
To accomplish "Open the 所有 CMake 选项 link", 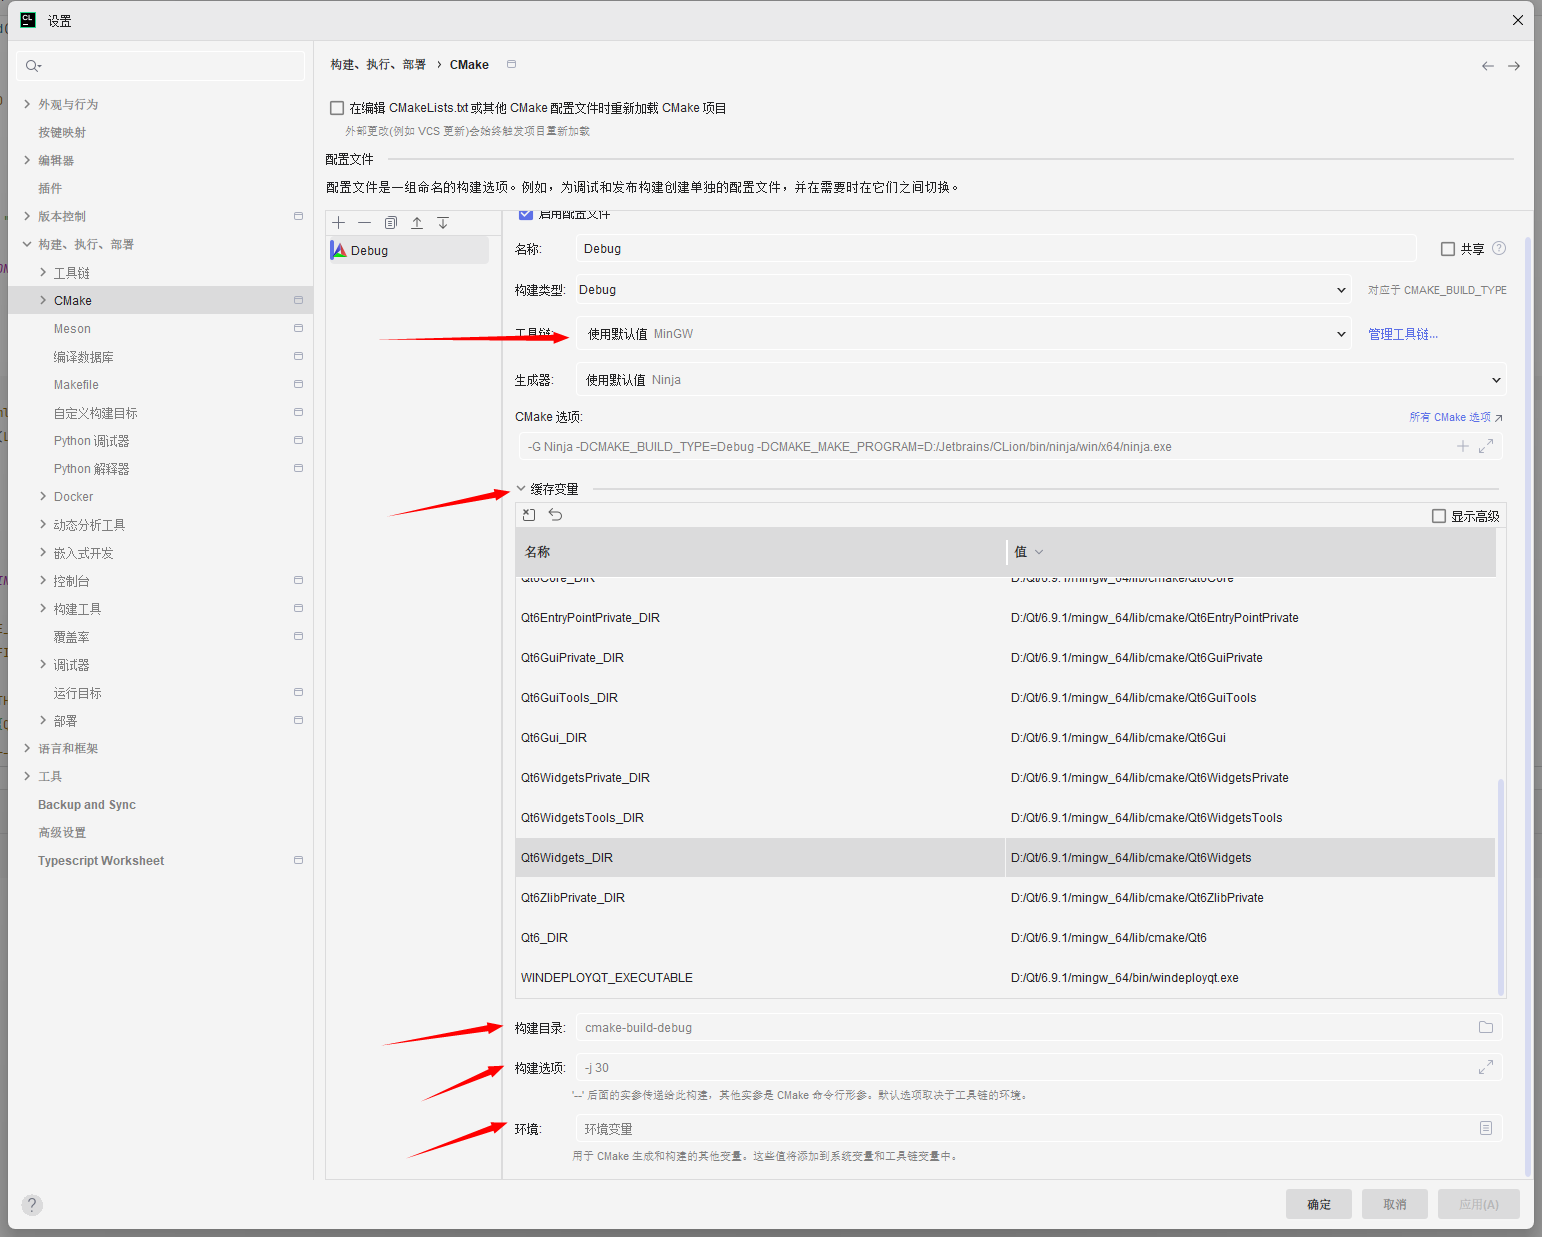I will pos(1456,417).
